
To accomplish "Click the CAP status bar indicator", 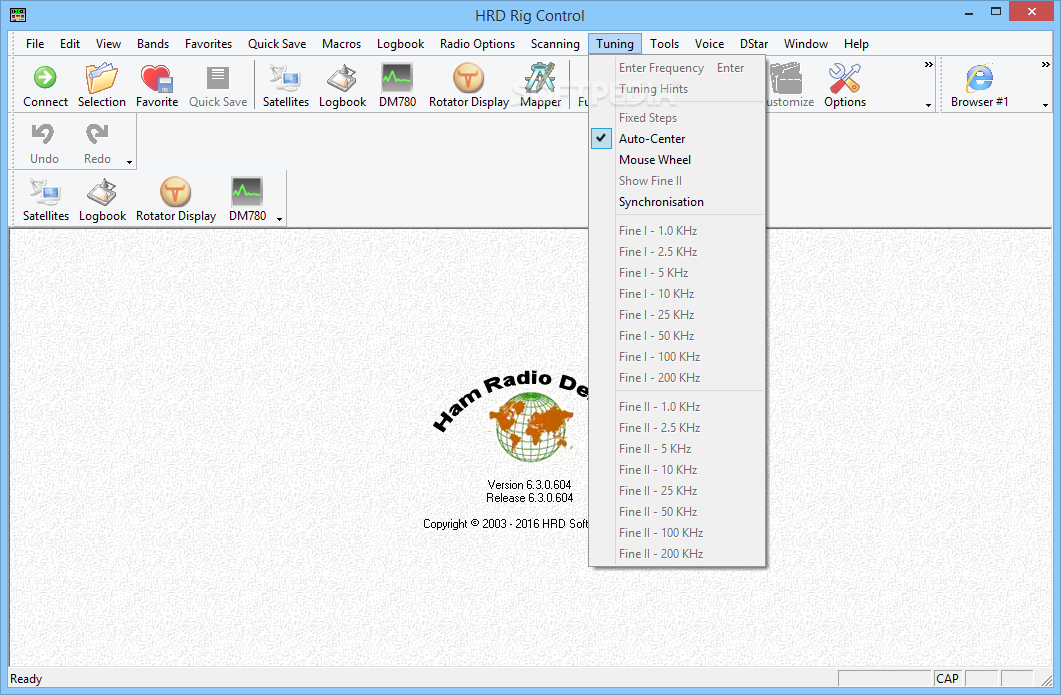I will click(x=947, y=679).
